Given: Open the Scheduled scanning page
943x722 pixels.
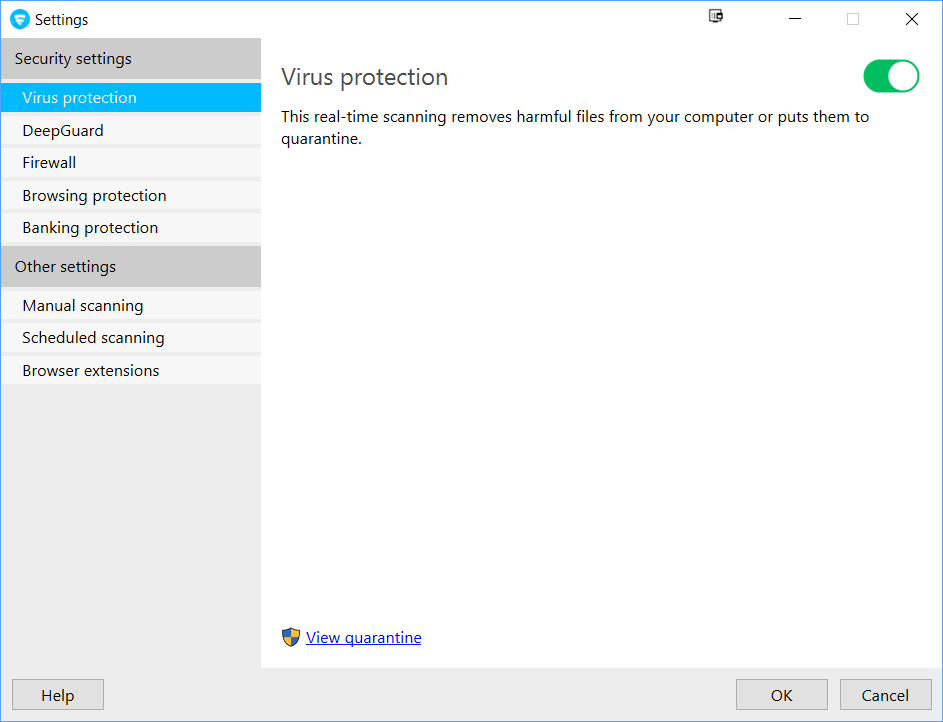Looking at the screenshot, I should pyautogui.click(x=130, y=338).
